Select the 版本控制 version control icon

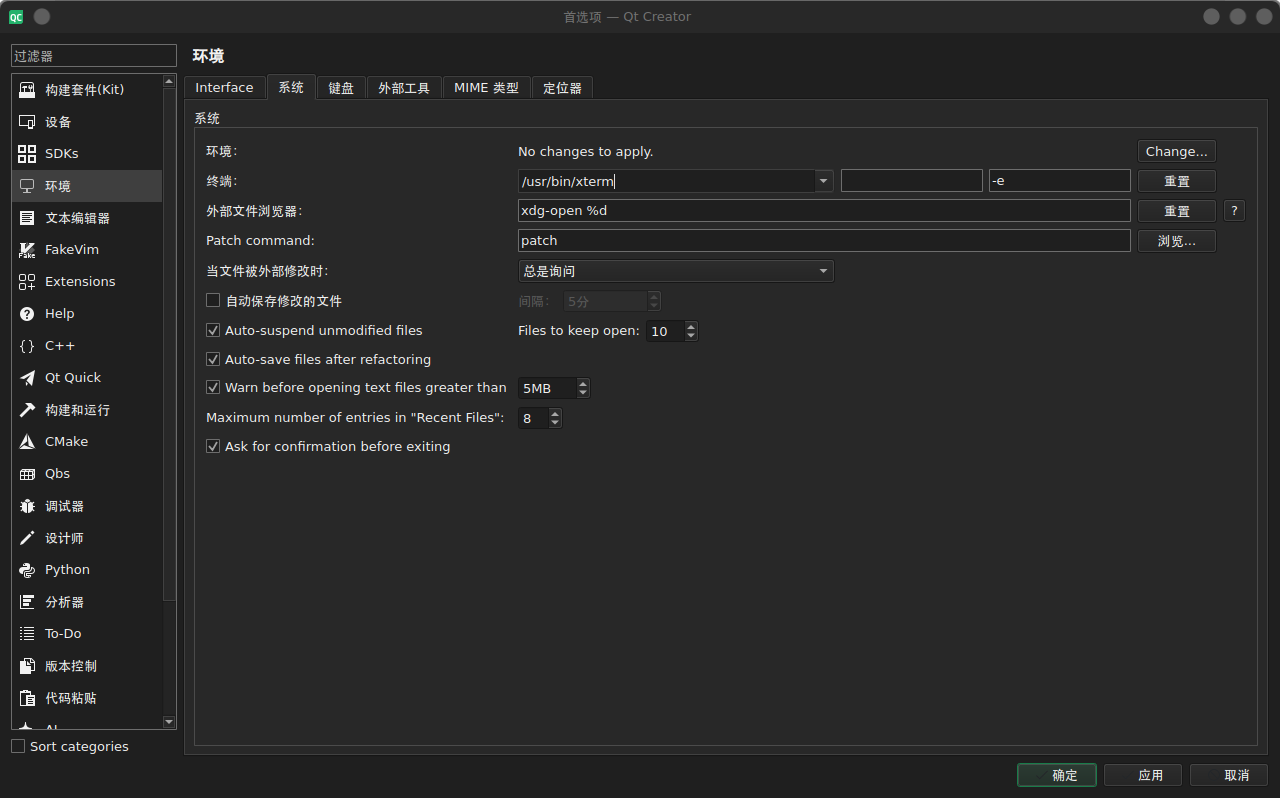coord(27,666)
